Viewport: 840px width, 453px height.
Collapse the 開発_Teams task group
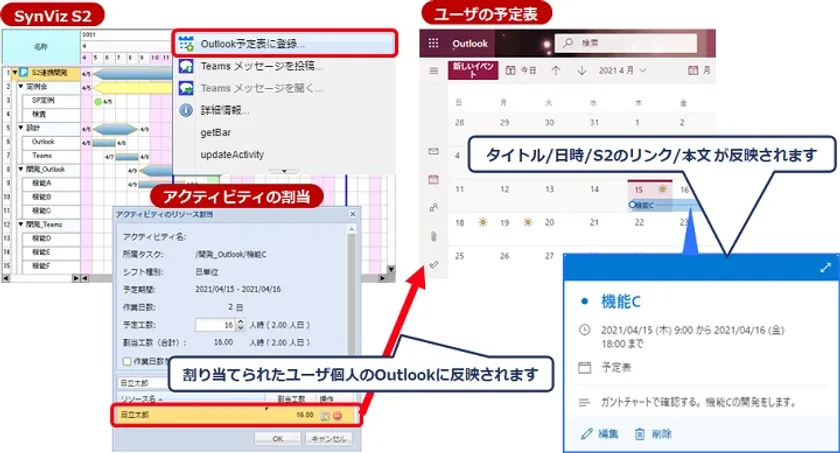coord(21,224)
